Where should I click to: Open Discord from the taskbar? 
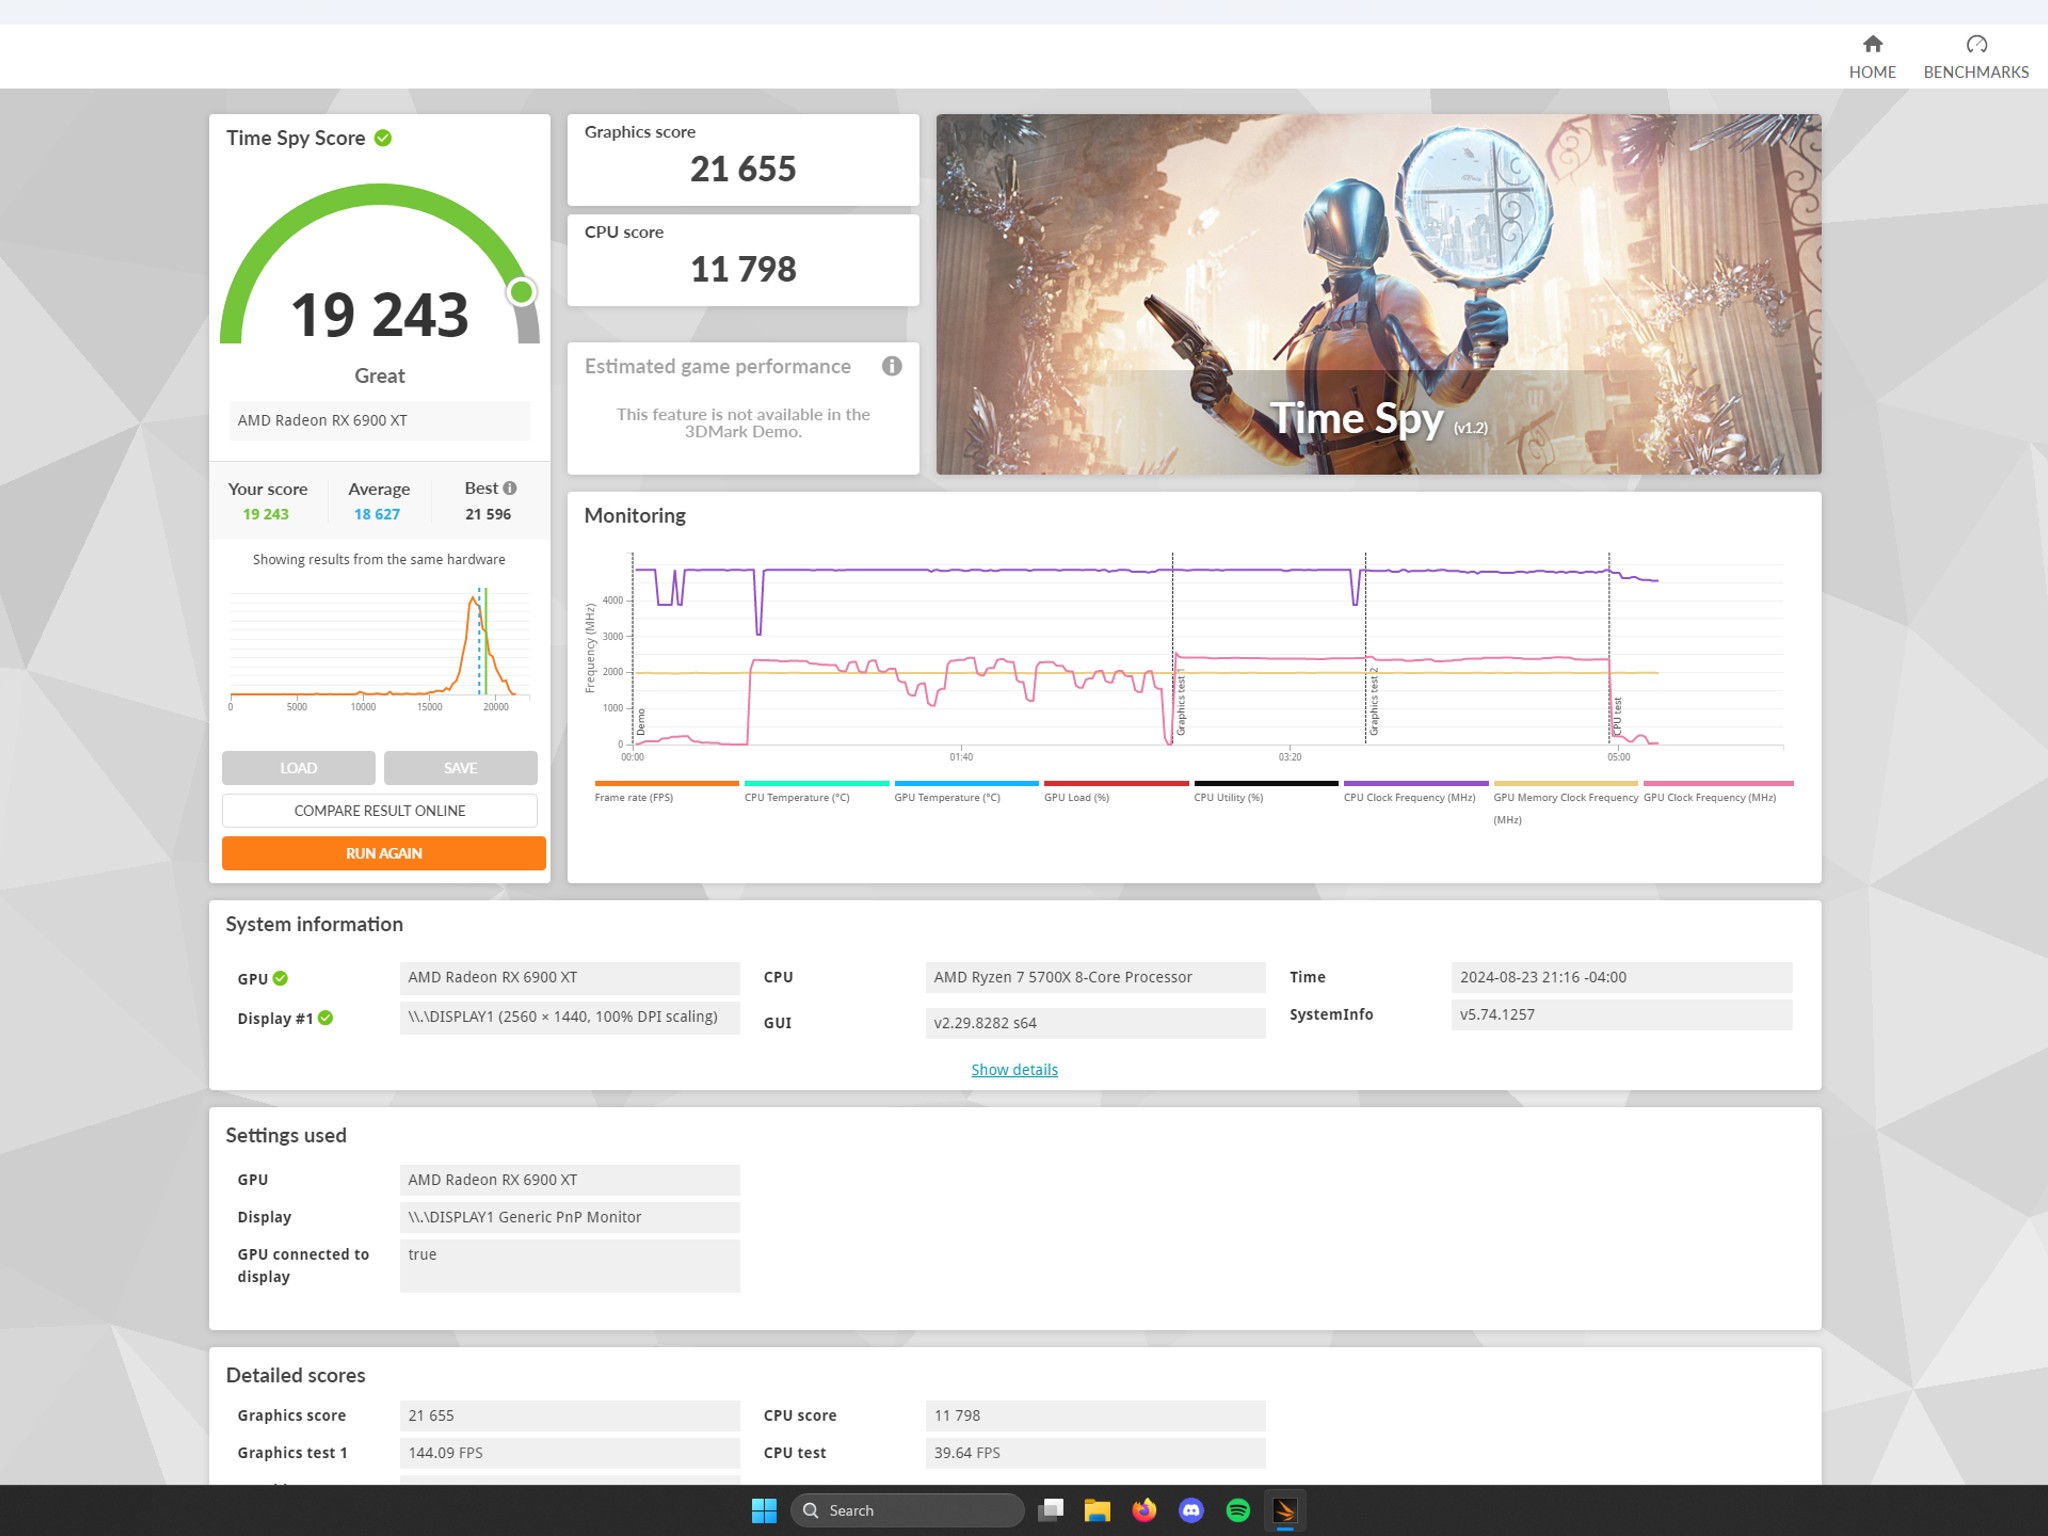pyautogui.click(x=1191, y=1510)
